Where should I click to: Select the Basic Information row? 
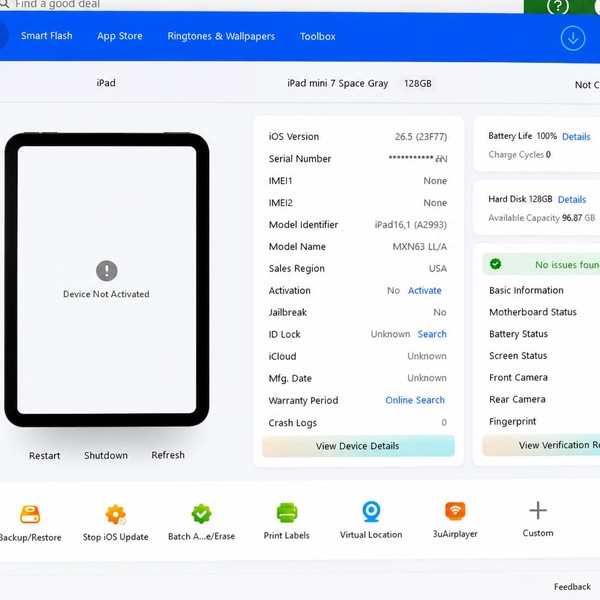point(526,290)
